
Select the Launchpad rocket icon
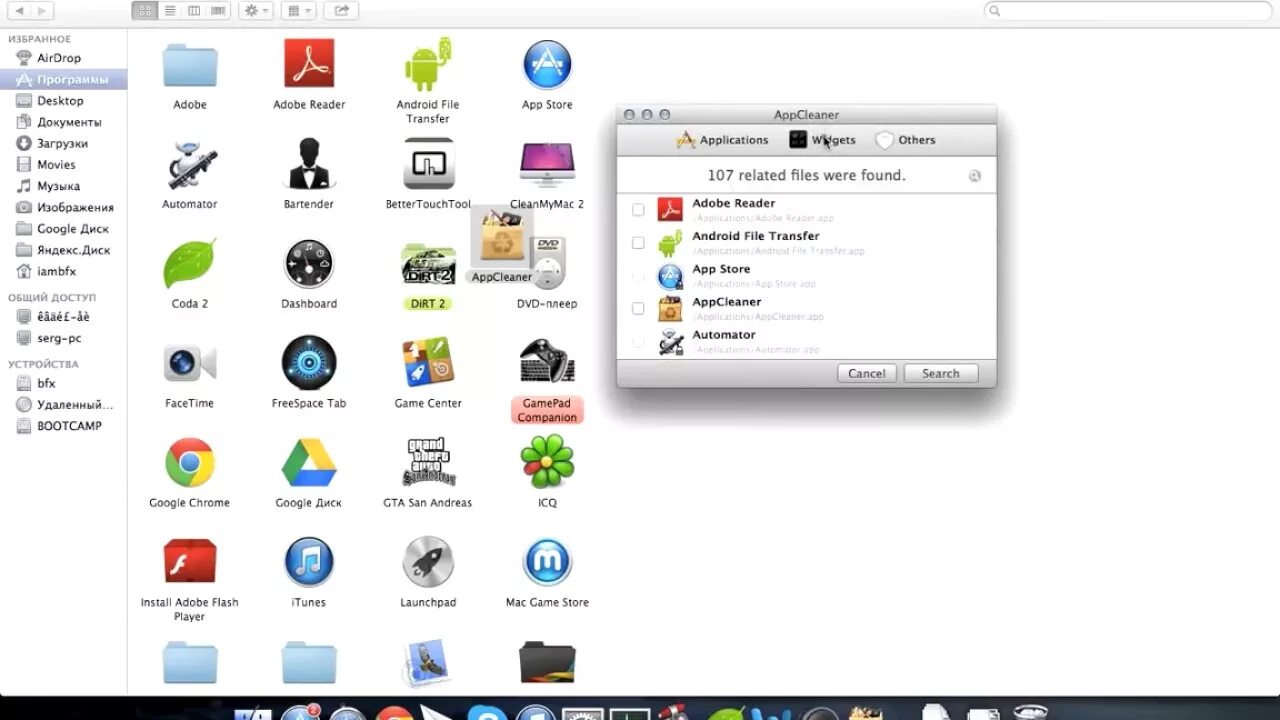428,561
